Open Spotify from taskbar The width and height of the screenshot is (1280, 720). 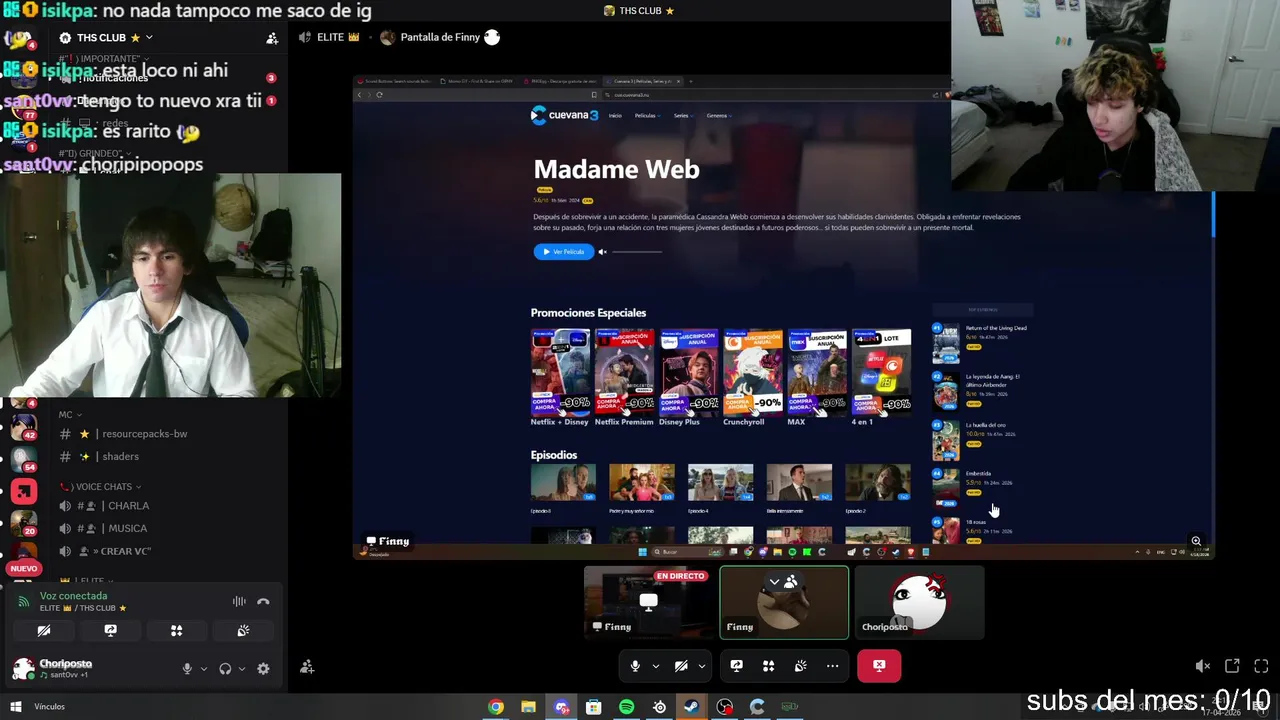pos(626,707)
